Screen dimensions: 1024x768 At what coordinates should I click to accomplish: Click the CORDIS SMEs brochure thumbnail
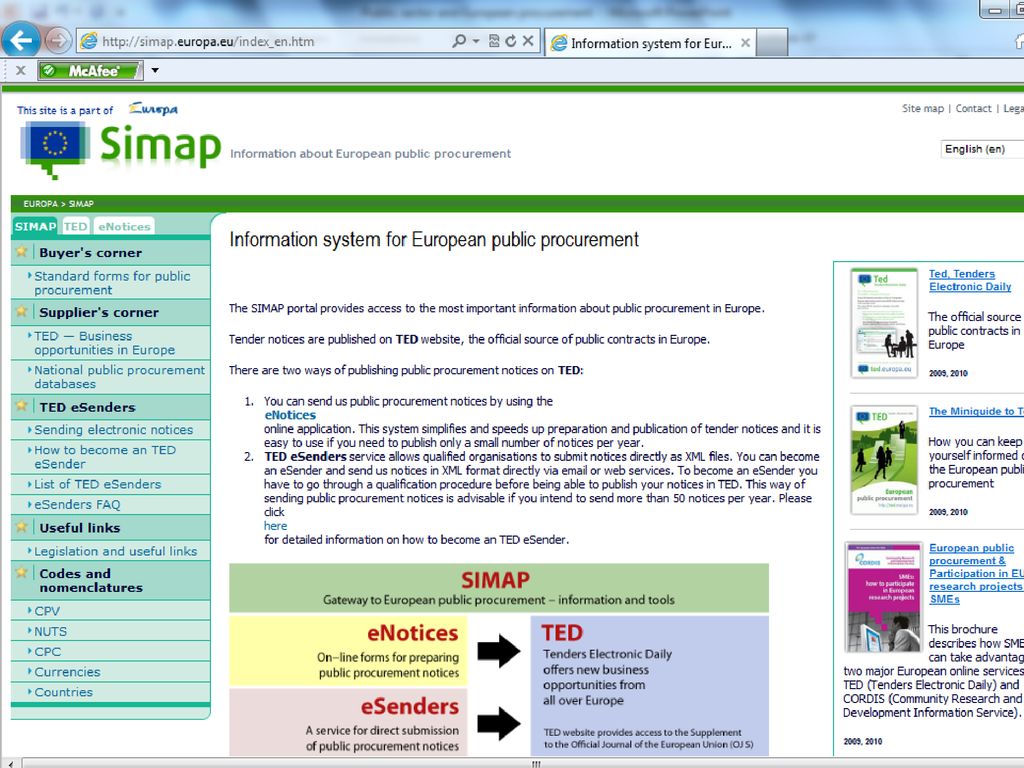pos(883,597)
